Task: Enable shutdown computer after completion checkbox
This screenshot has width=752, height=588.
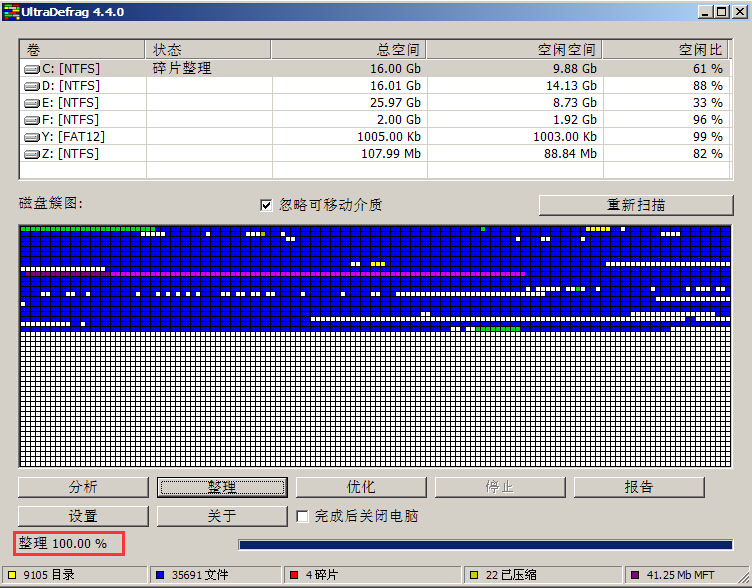Action: [x=302, y=516]
